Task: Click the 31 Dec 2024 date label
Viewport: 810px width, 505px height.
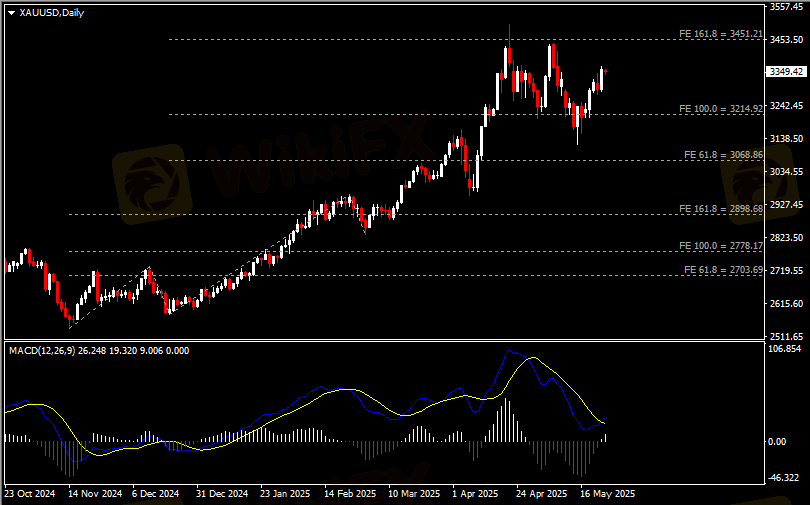Action: [x=222, y=494]
